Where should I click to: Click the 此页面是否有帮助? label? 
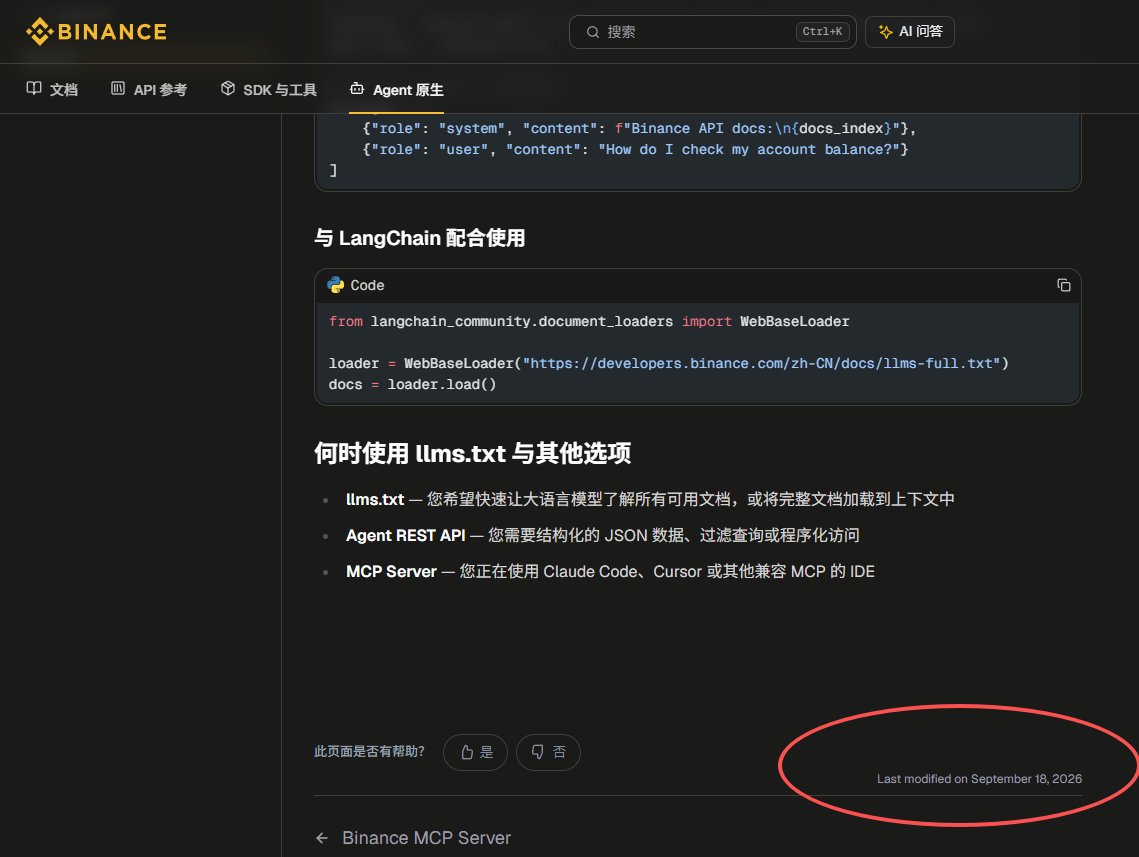pos(369,752)
